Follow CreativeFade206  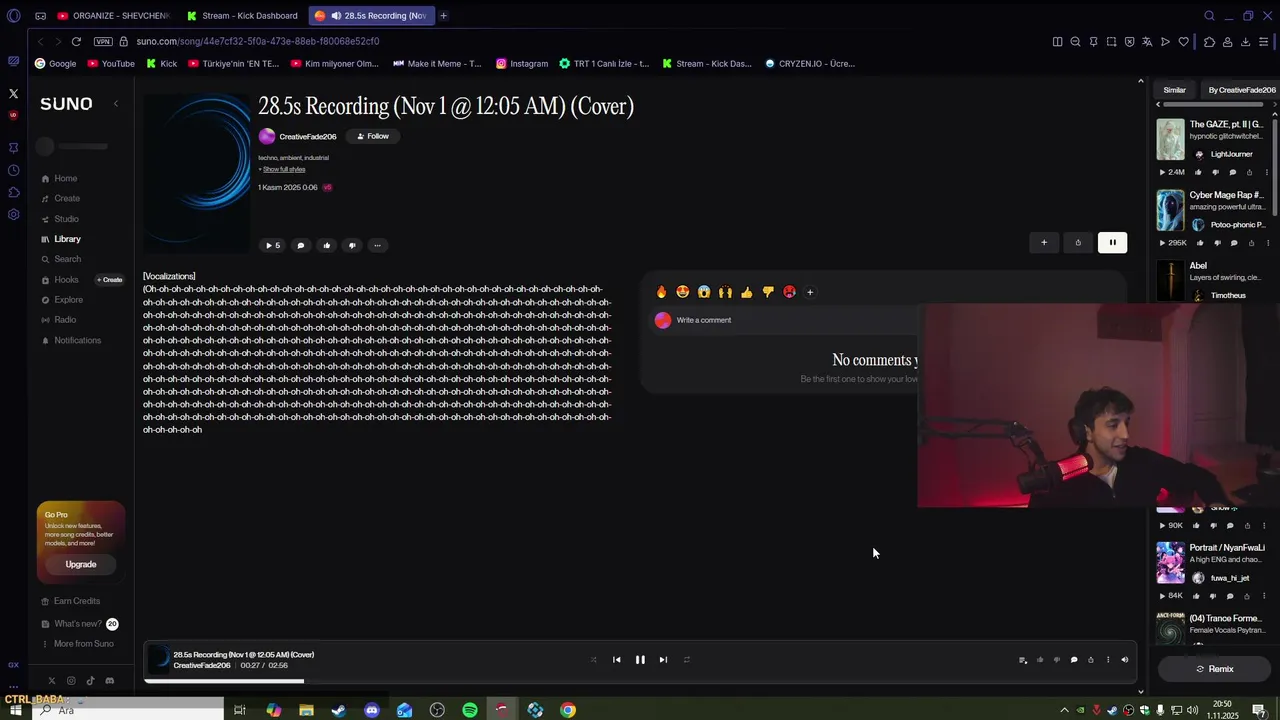(373, 136)
